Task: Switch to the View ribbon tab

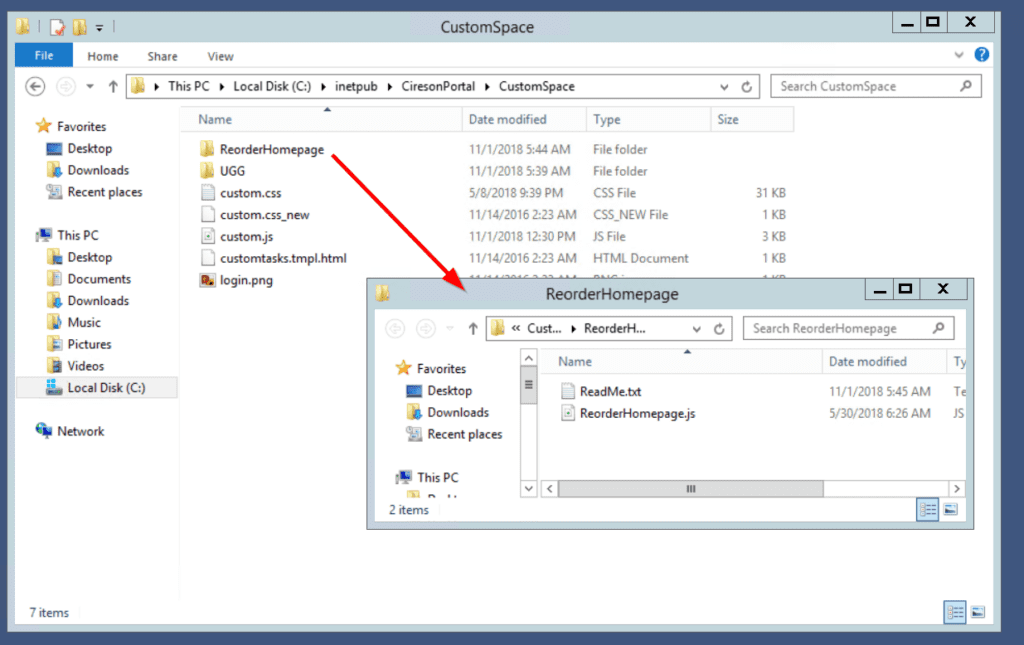Action: click(219, 56)
